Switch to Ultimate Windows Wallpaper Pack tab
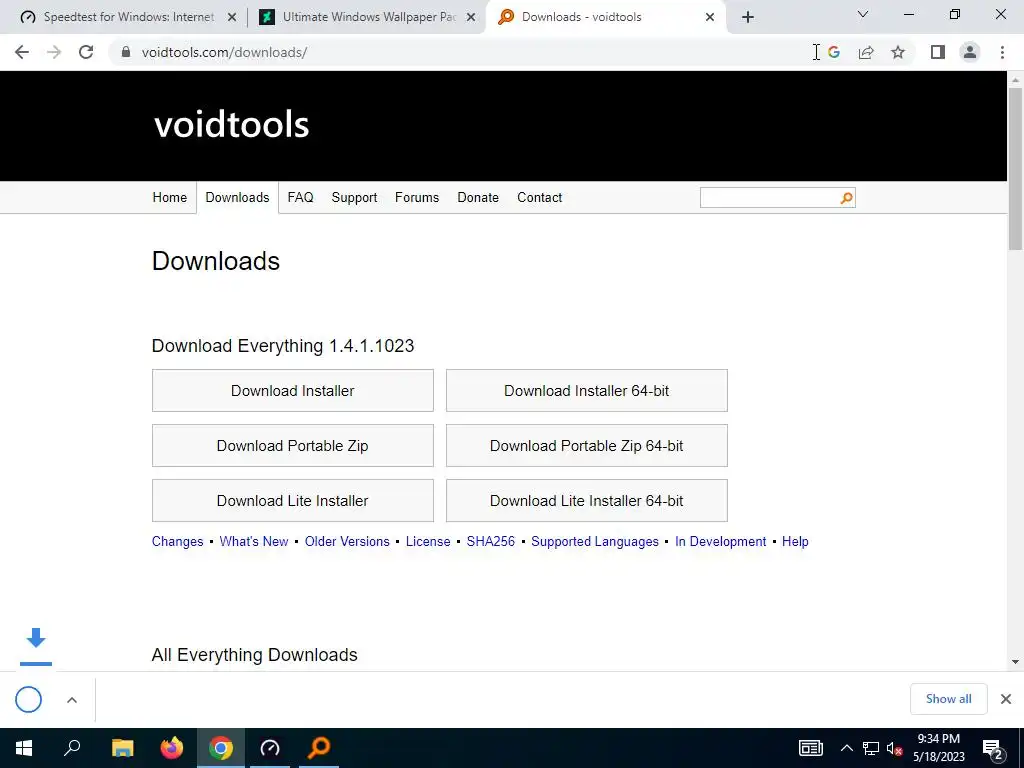 coord(368,17)
